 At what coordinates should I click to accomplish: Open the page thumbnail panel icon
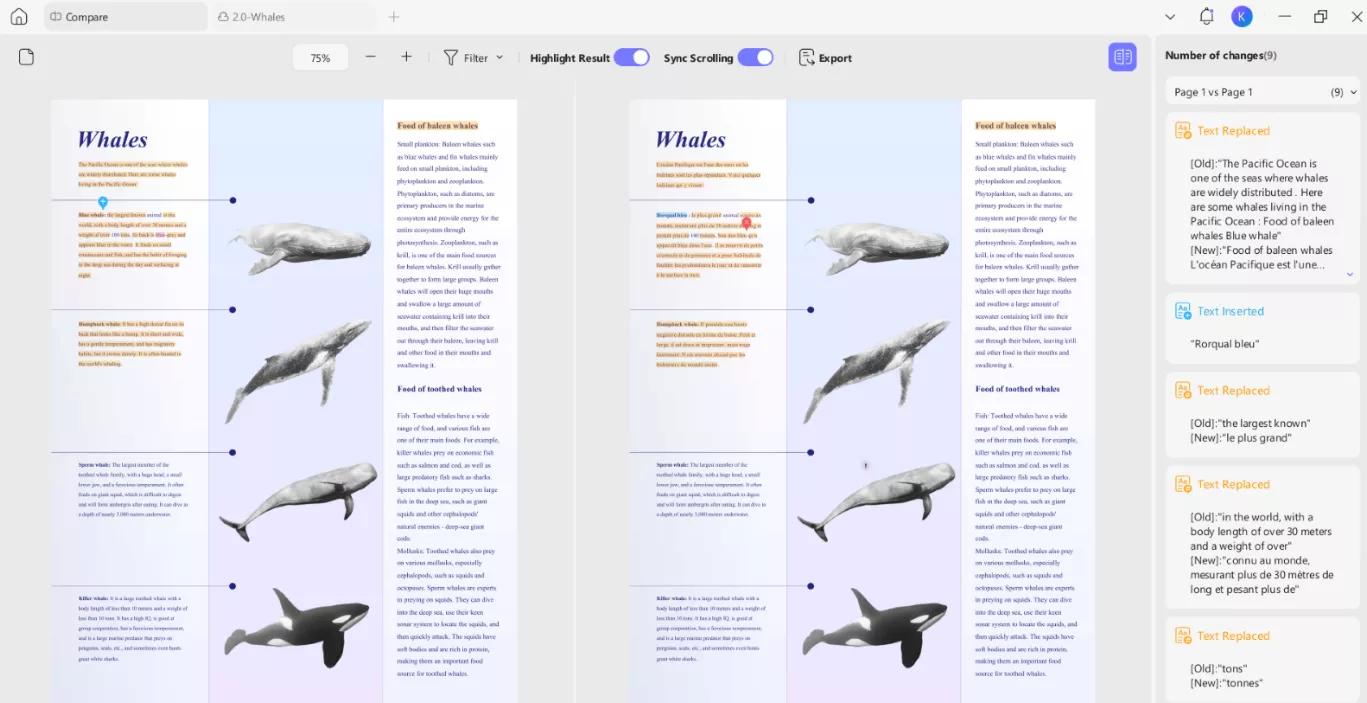26,57
